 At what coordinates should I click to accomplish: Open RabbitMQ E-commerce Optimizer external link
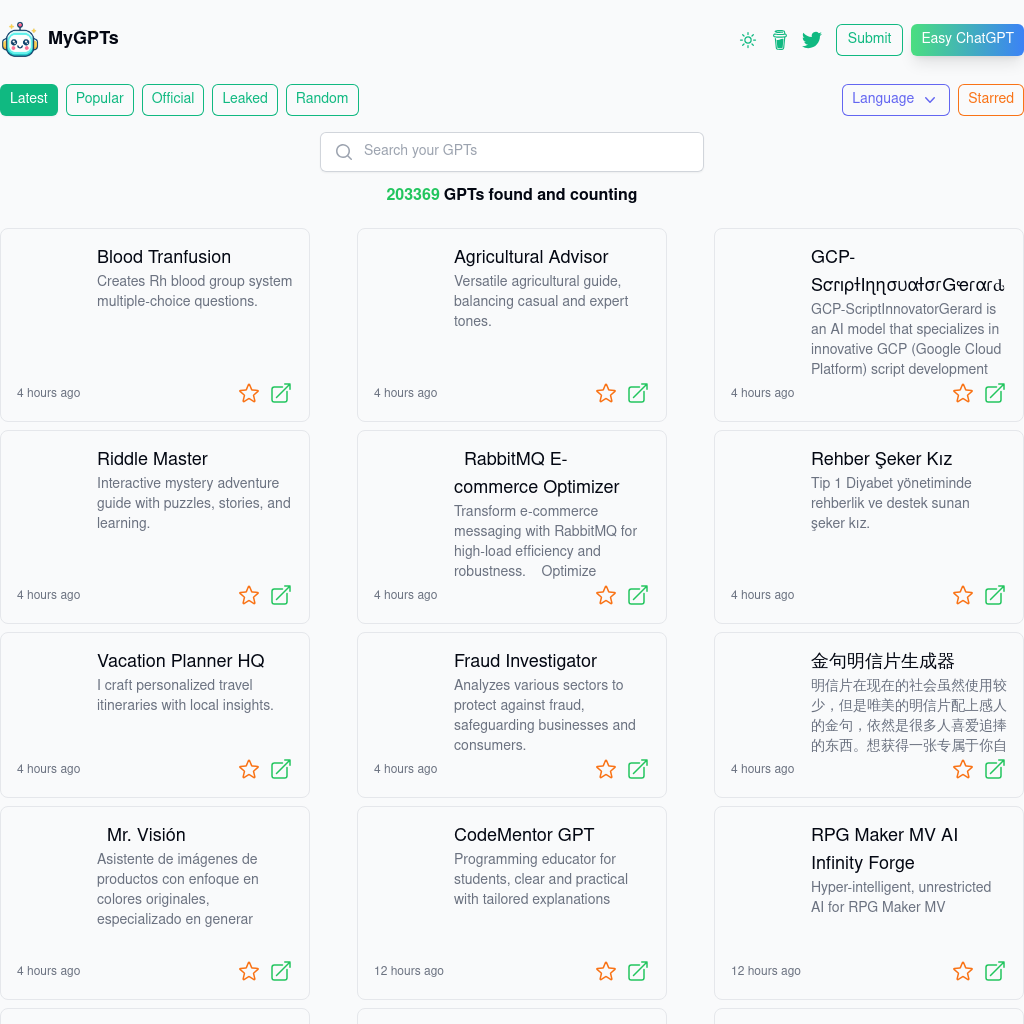click(638, 595)
